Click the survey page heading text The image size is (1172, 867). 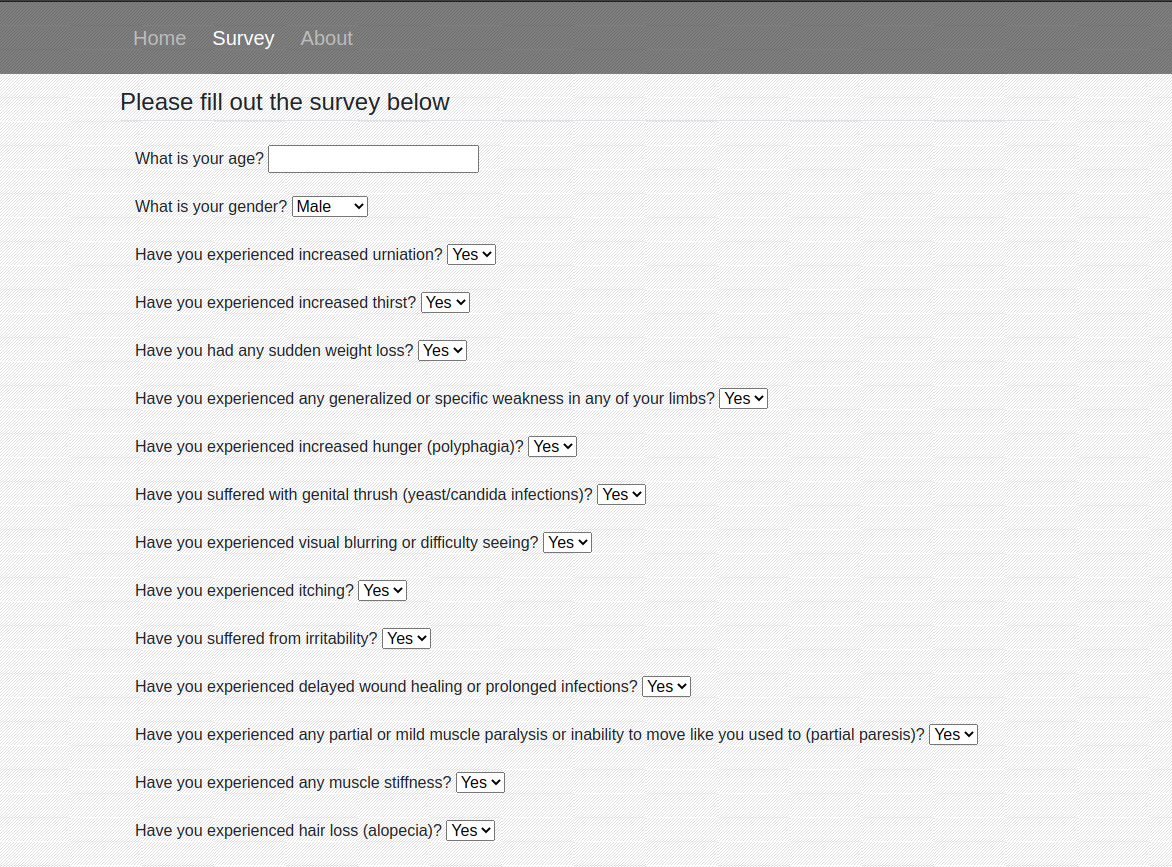[x=285, y=102]
